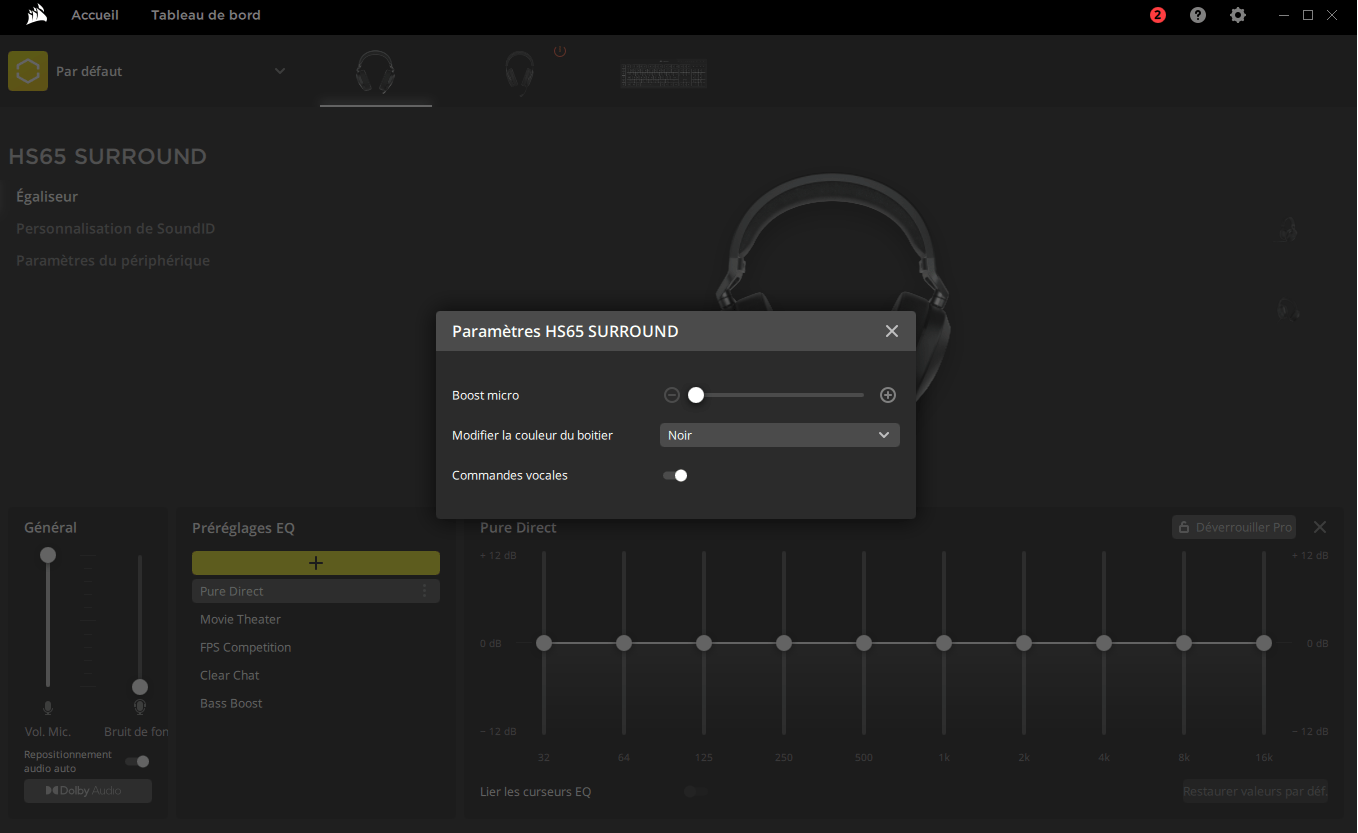Click the red notification badge icon

[1158, 15]
